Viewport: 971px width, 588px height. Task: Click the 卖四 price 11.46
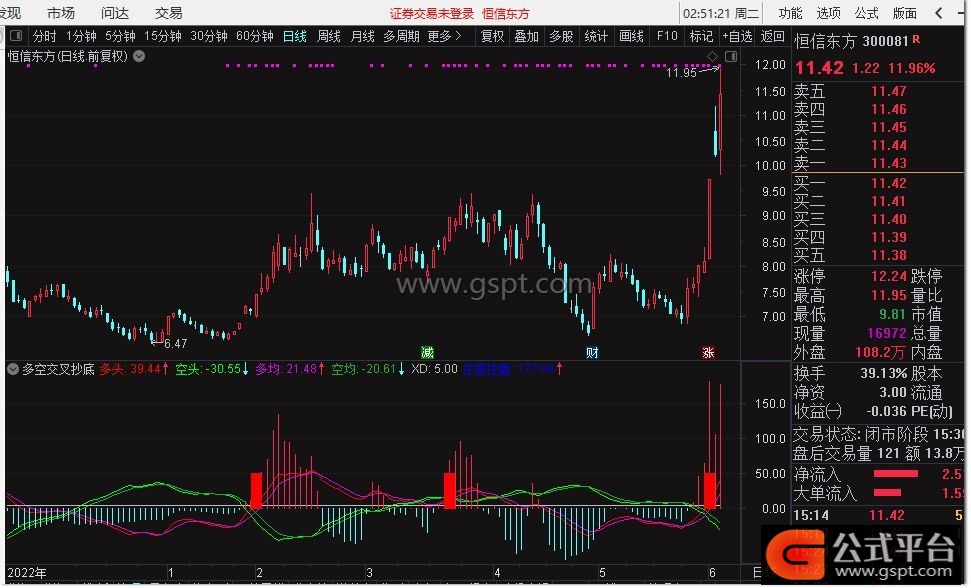(889, 110)
